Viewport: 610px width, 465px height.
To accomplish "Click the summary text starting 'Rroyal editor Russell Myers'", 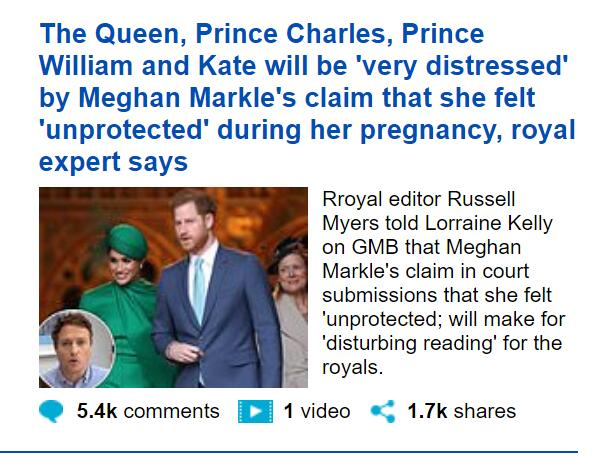I will [443, 283].
